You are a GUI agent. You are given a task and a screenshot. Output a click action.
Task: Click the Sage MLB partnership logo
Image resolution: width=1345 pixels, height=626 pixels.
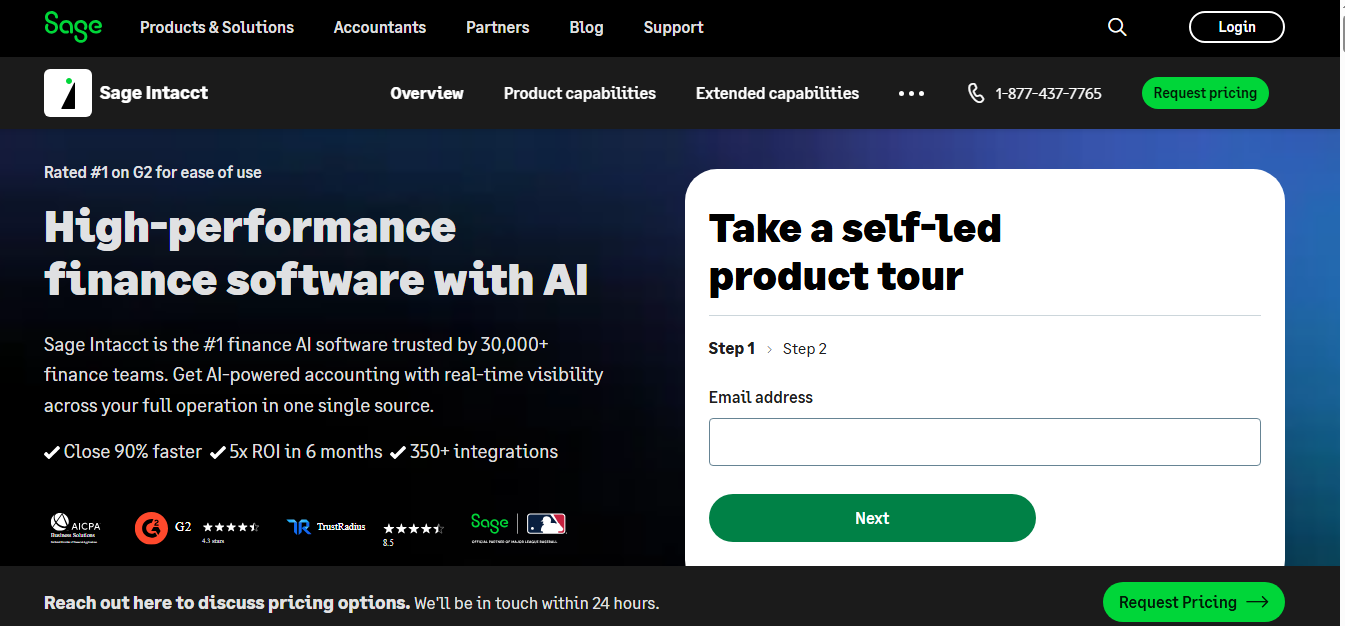(x=518, y=525)
